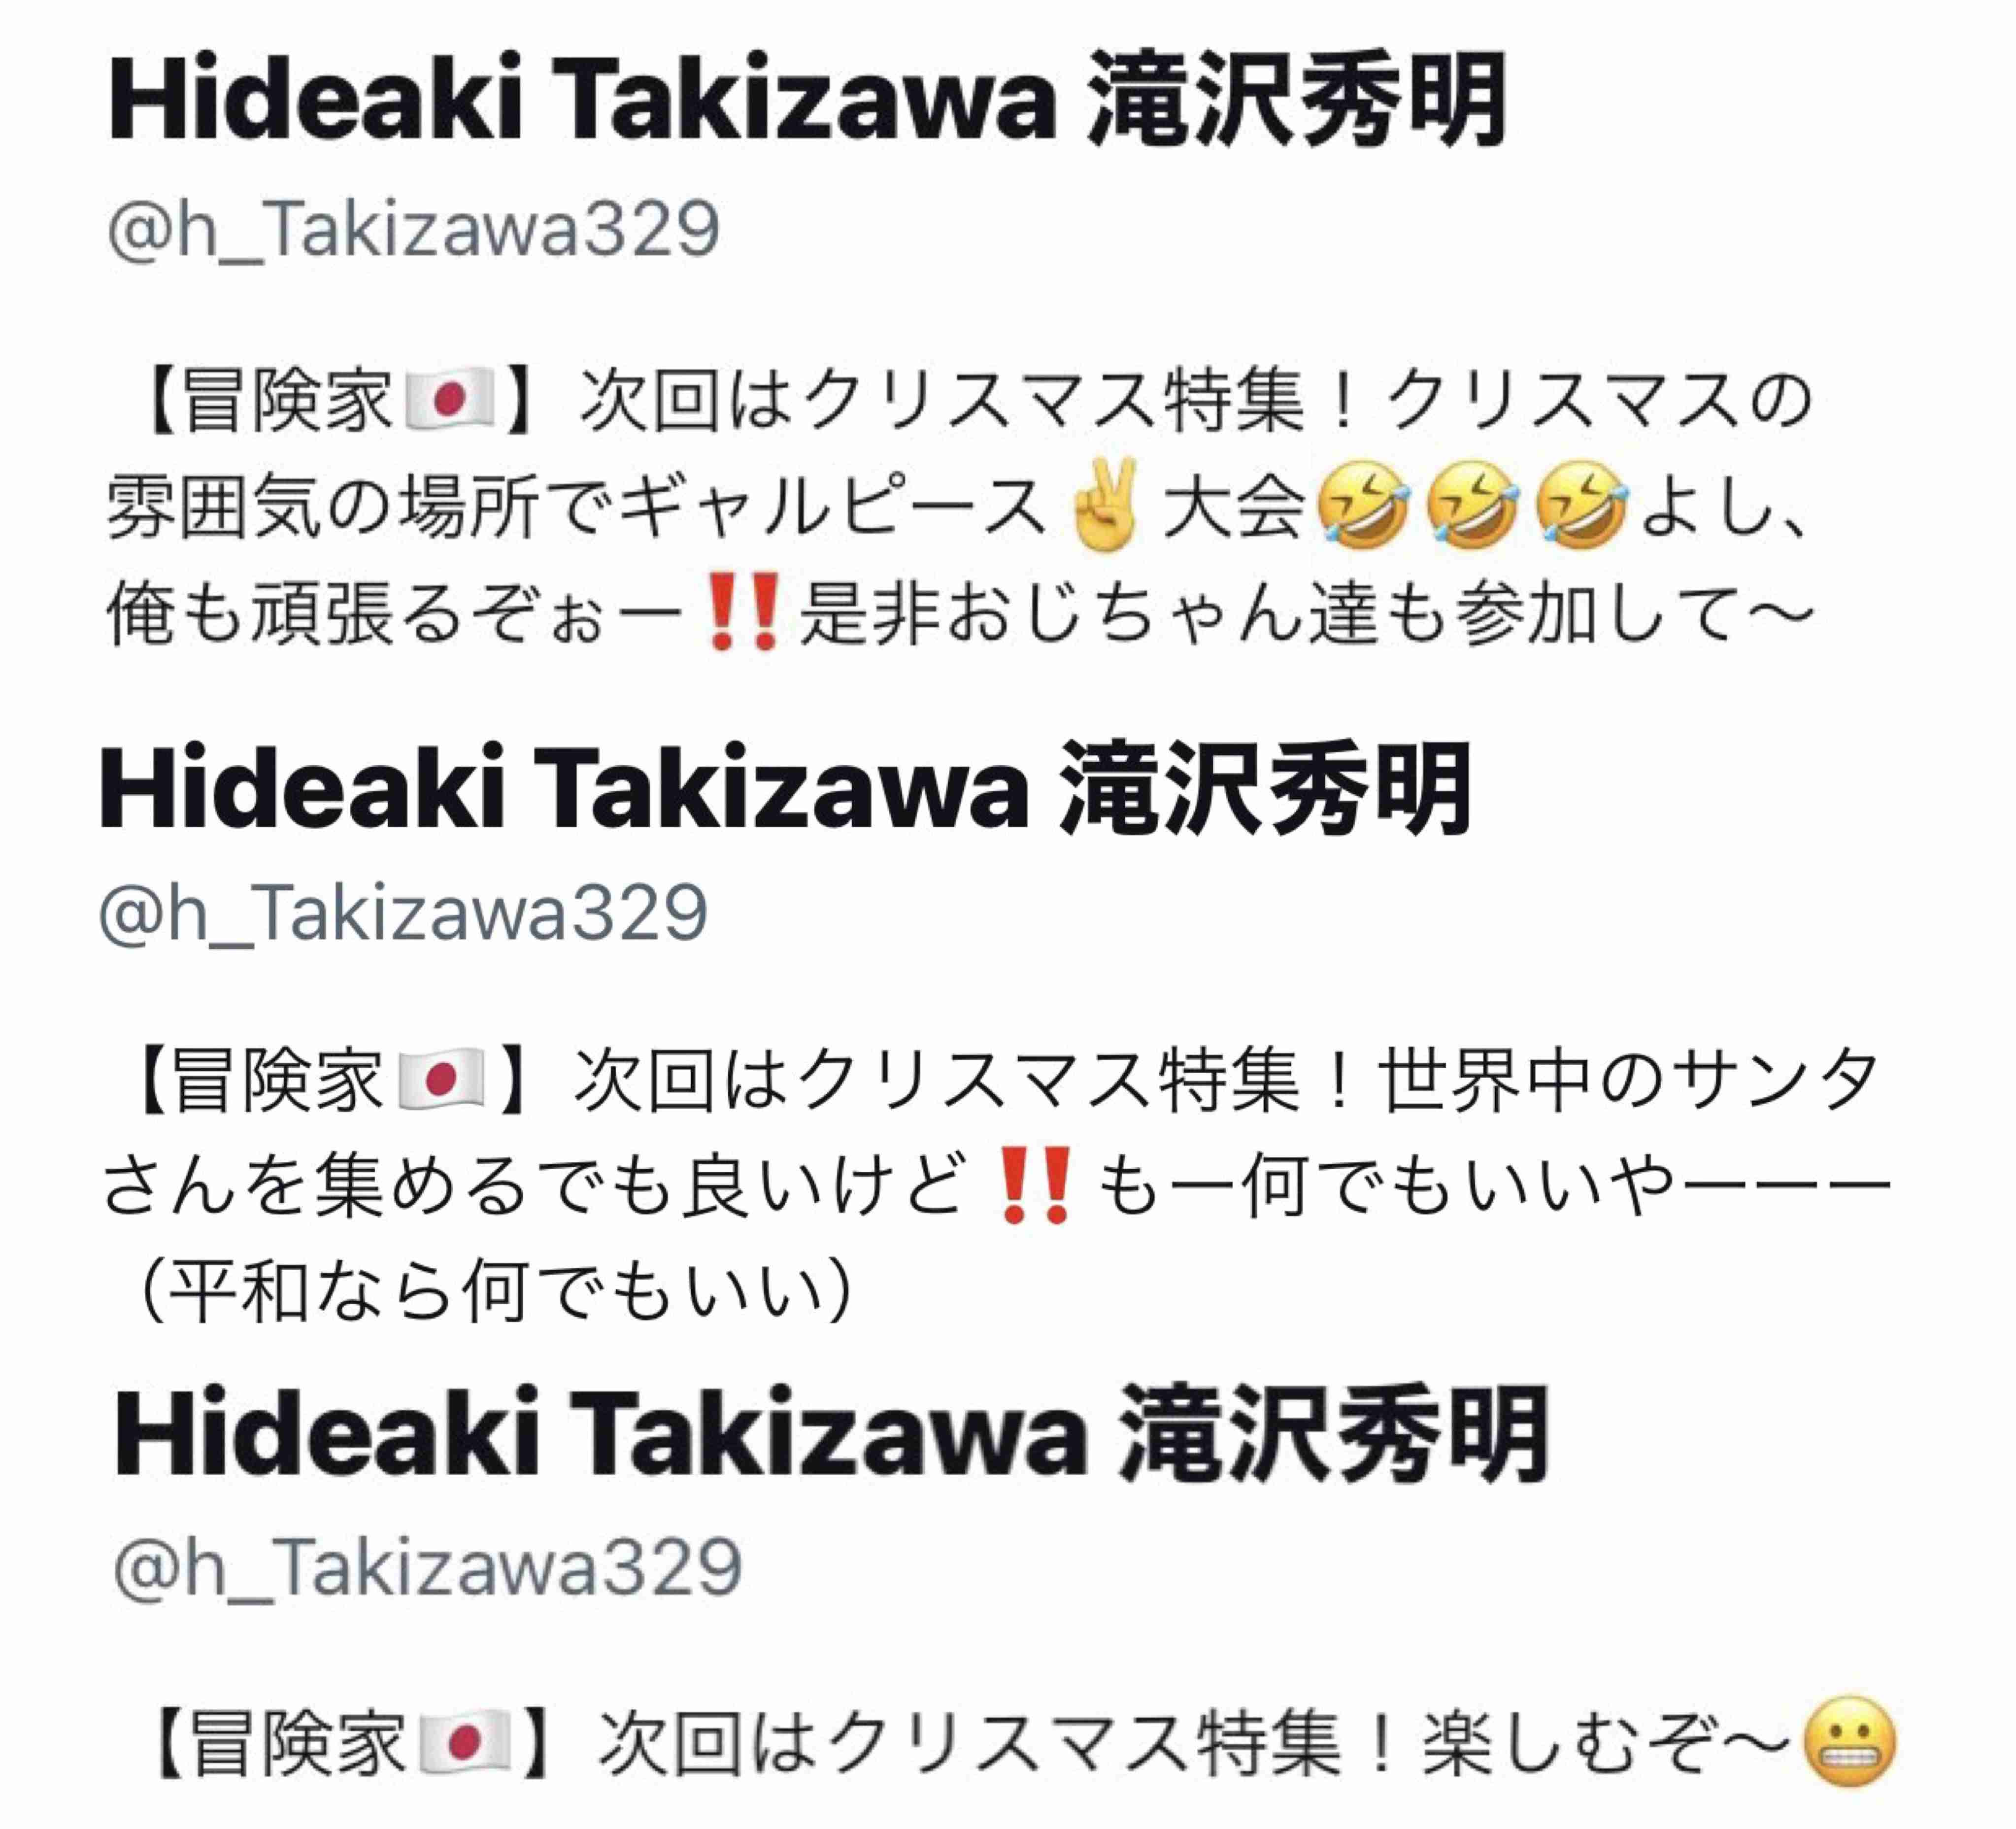
Task: Click the tweet text mentioning ギャルピース大会
Action: coord(960,506)
